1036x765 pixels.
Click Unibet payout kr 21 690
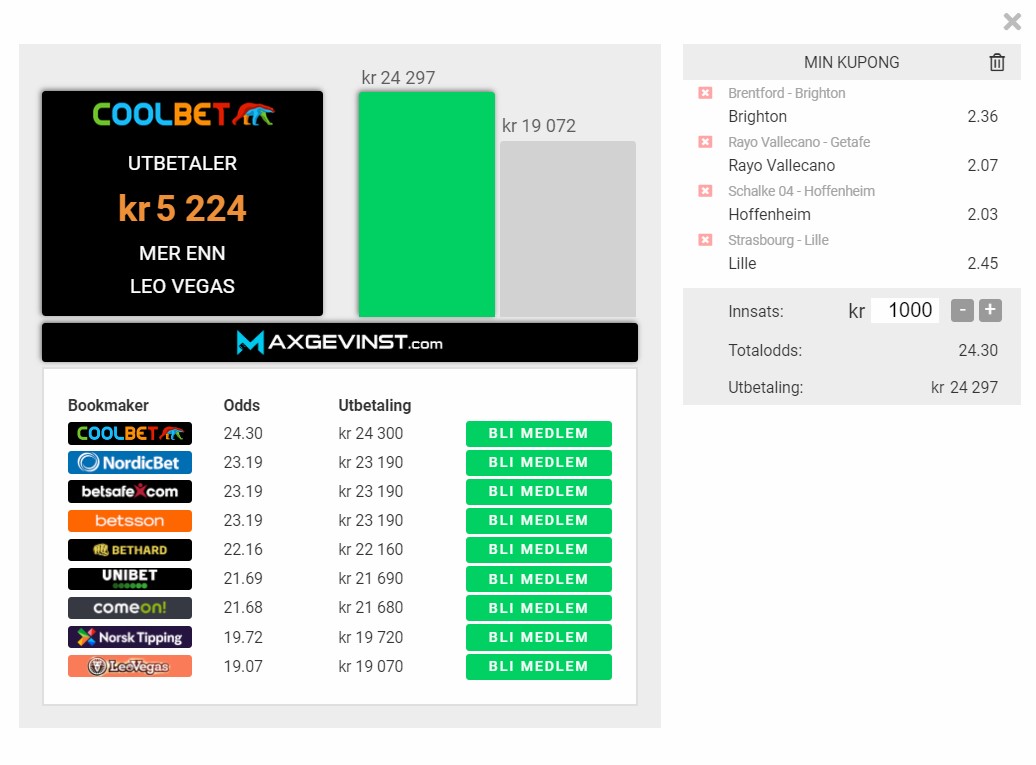coord(371,579)
